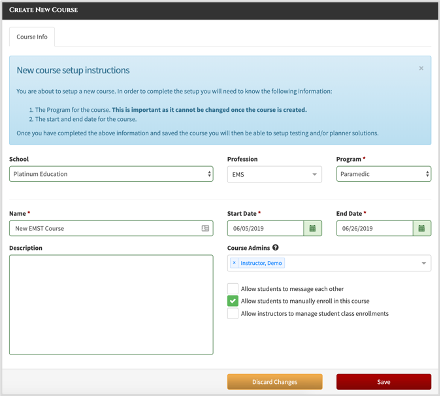This screenshot has width=440, height=396.
Task: Open the Start Date calendar picker
Action: click(x=313, y=228)
